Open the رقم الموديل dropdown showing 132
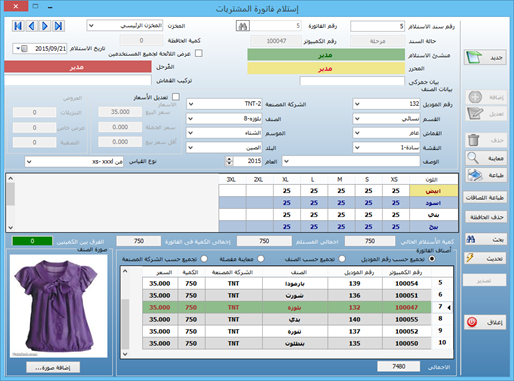 (x=387, y=104)
